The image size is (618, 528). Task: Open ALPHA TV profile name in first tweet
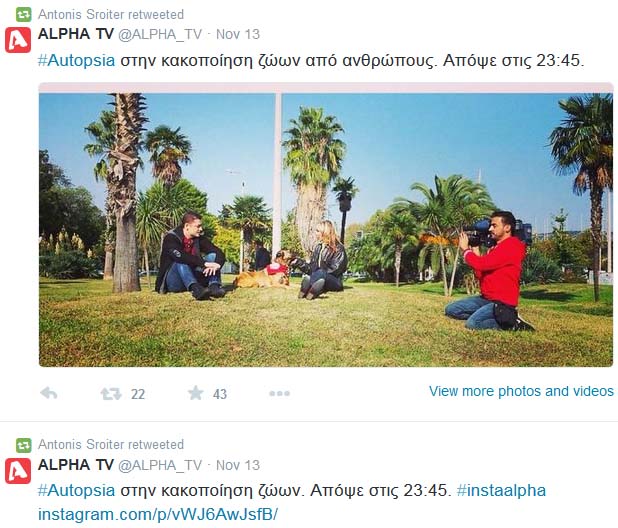pos(76,34)
